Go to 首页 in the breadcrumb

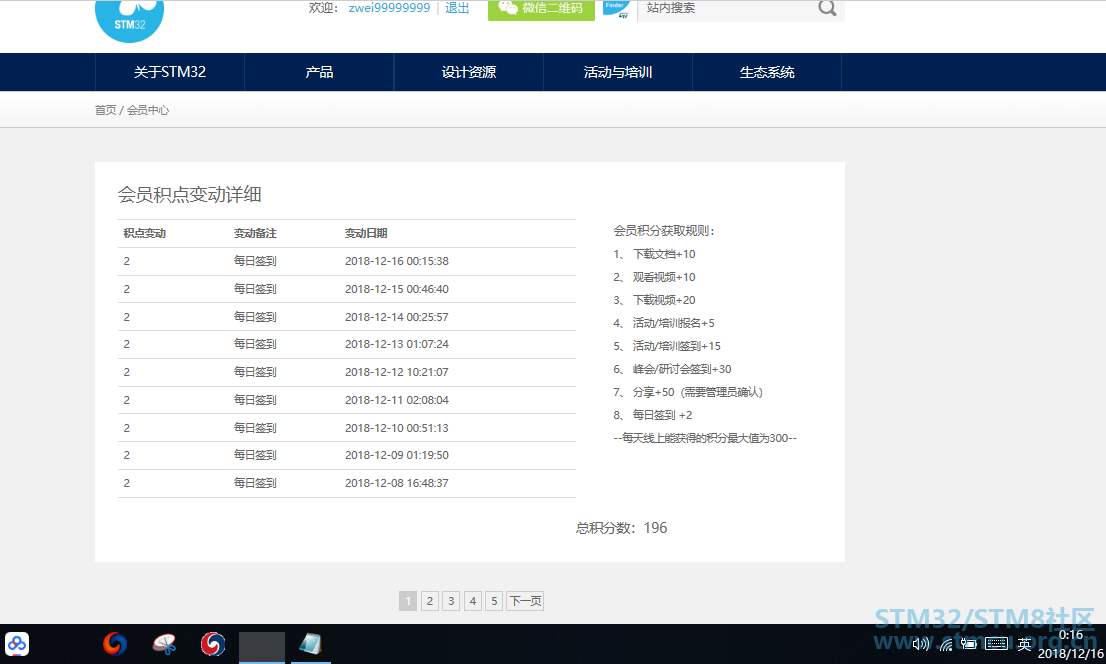pyautogui.click(x=105, y=110)
